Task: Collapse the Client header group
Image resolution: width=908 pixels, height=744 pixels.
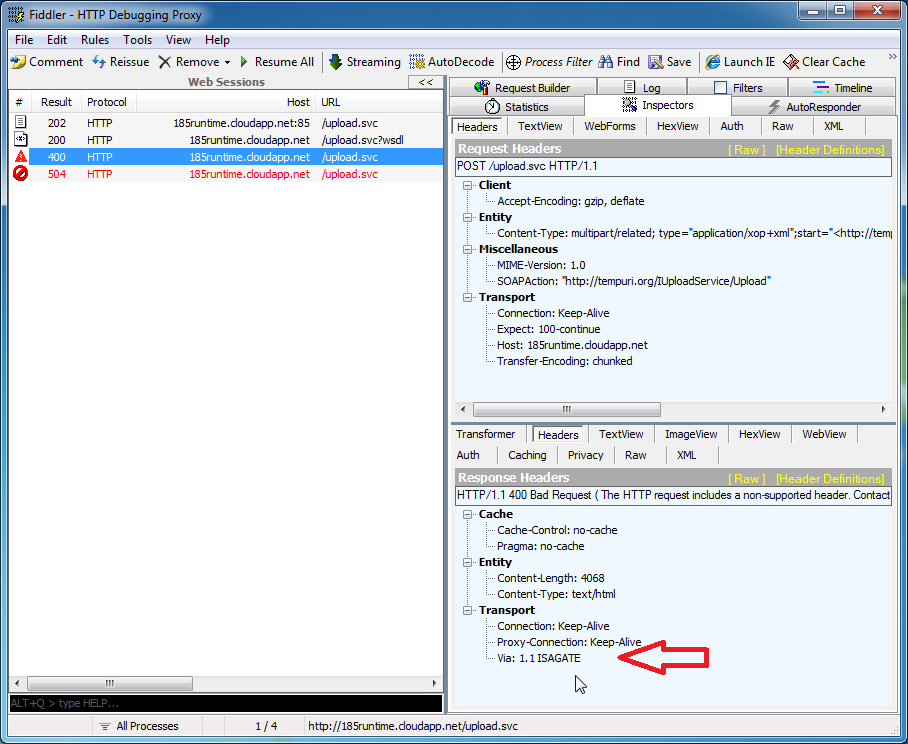Action: pos(469,185)
